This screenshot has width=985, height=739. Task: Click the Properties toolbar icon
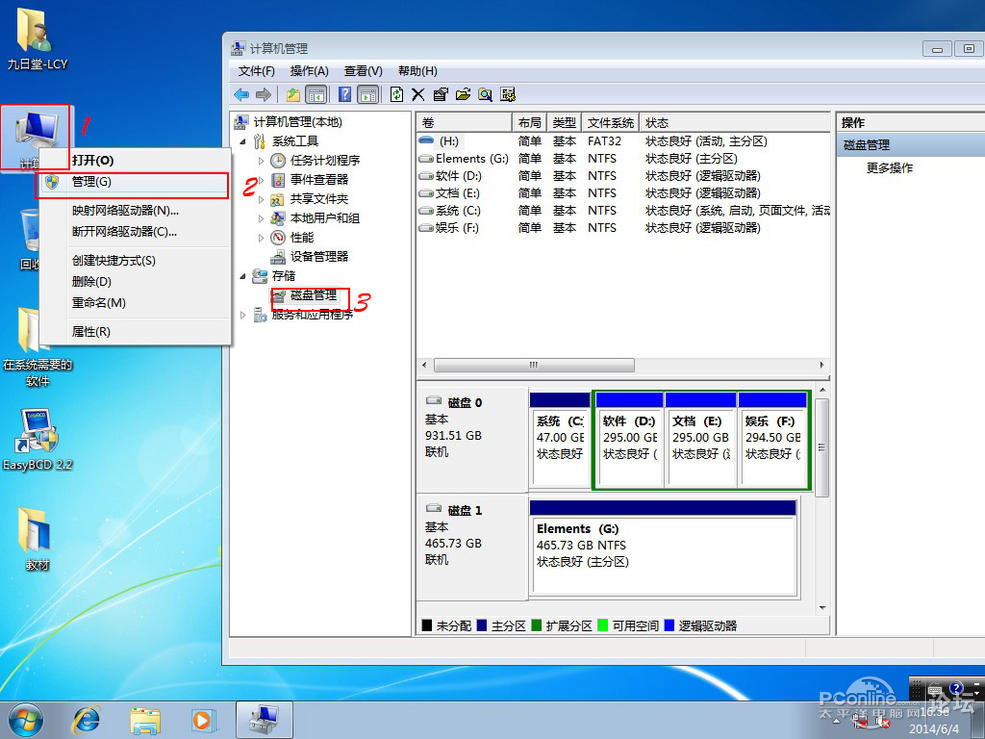(440, 95)
